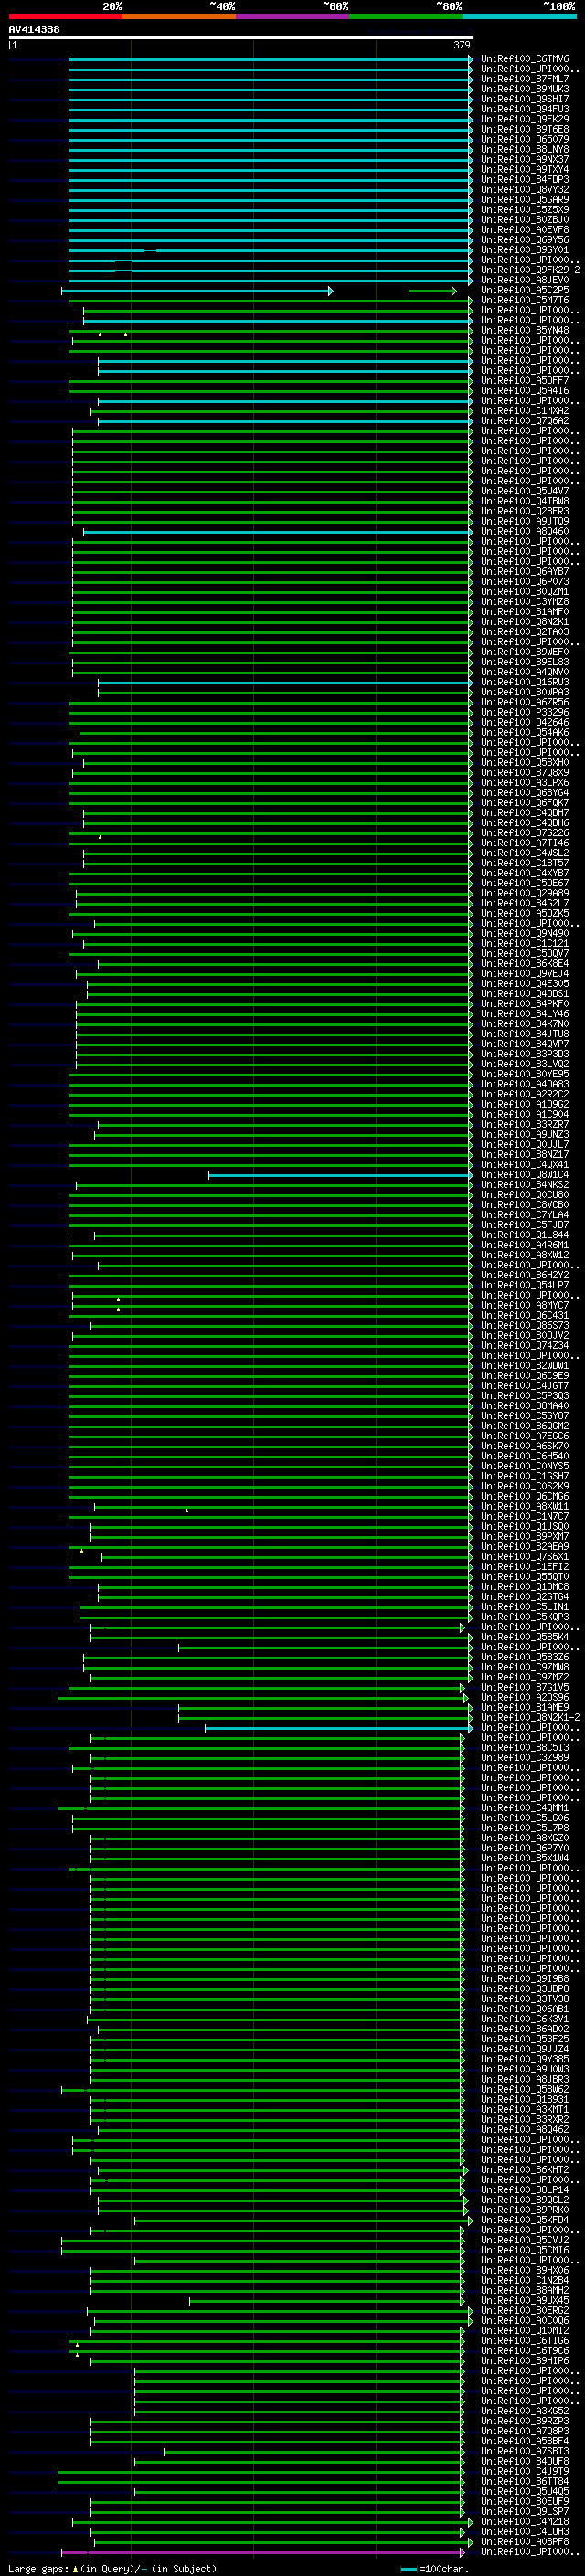The height and width of the screenshot is (2576, 585).
Task: Select the UniRef100_B0ZBJ0 entry
Action: point(524,219)
